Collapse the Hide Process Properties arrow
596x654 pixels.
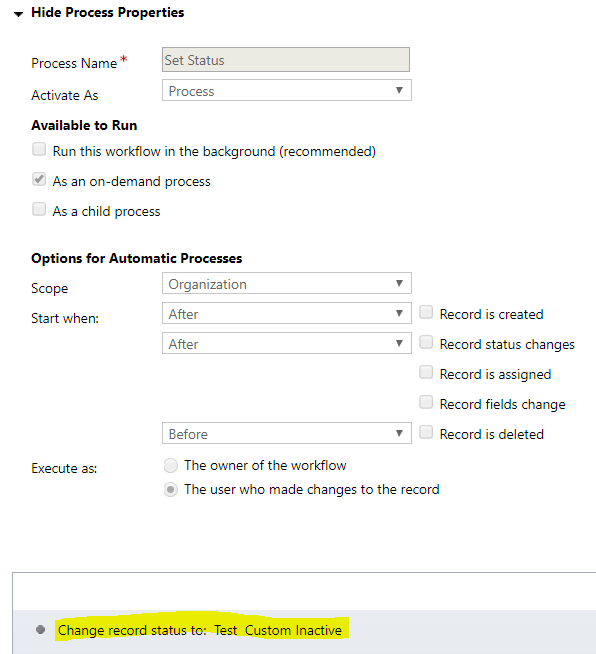tap(18, 14)
